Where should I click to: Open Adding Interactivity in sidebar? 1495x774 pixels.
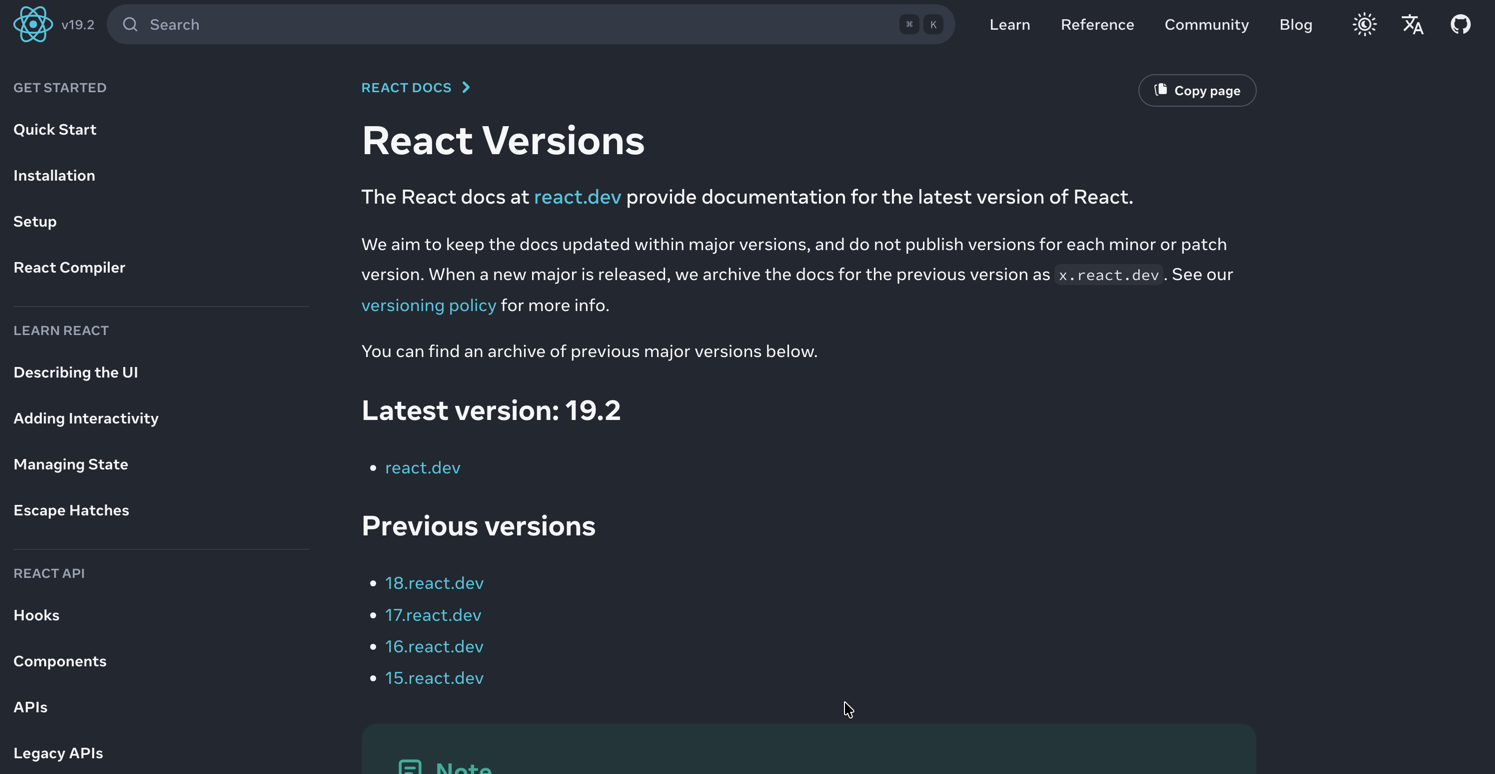(86, 418)
